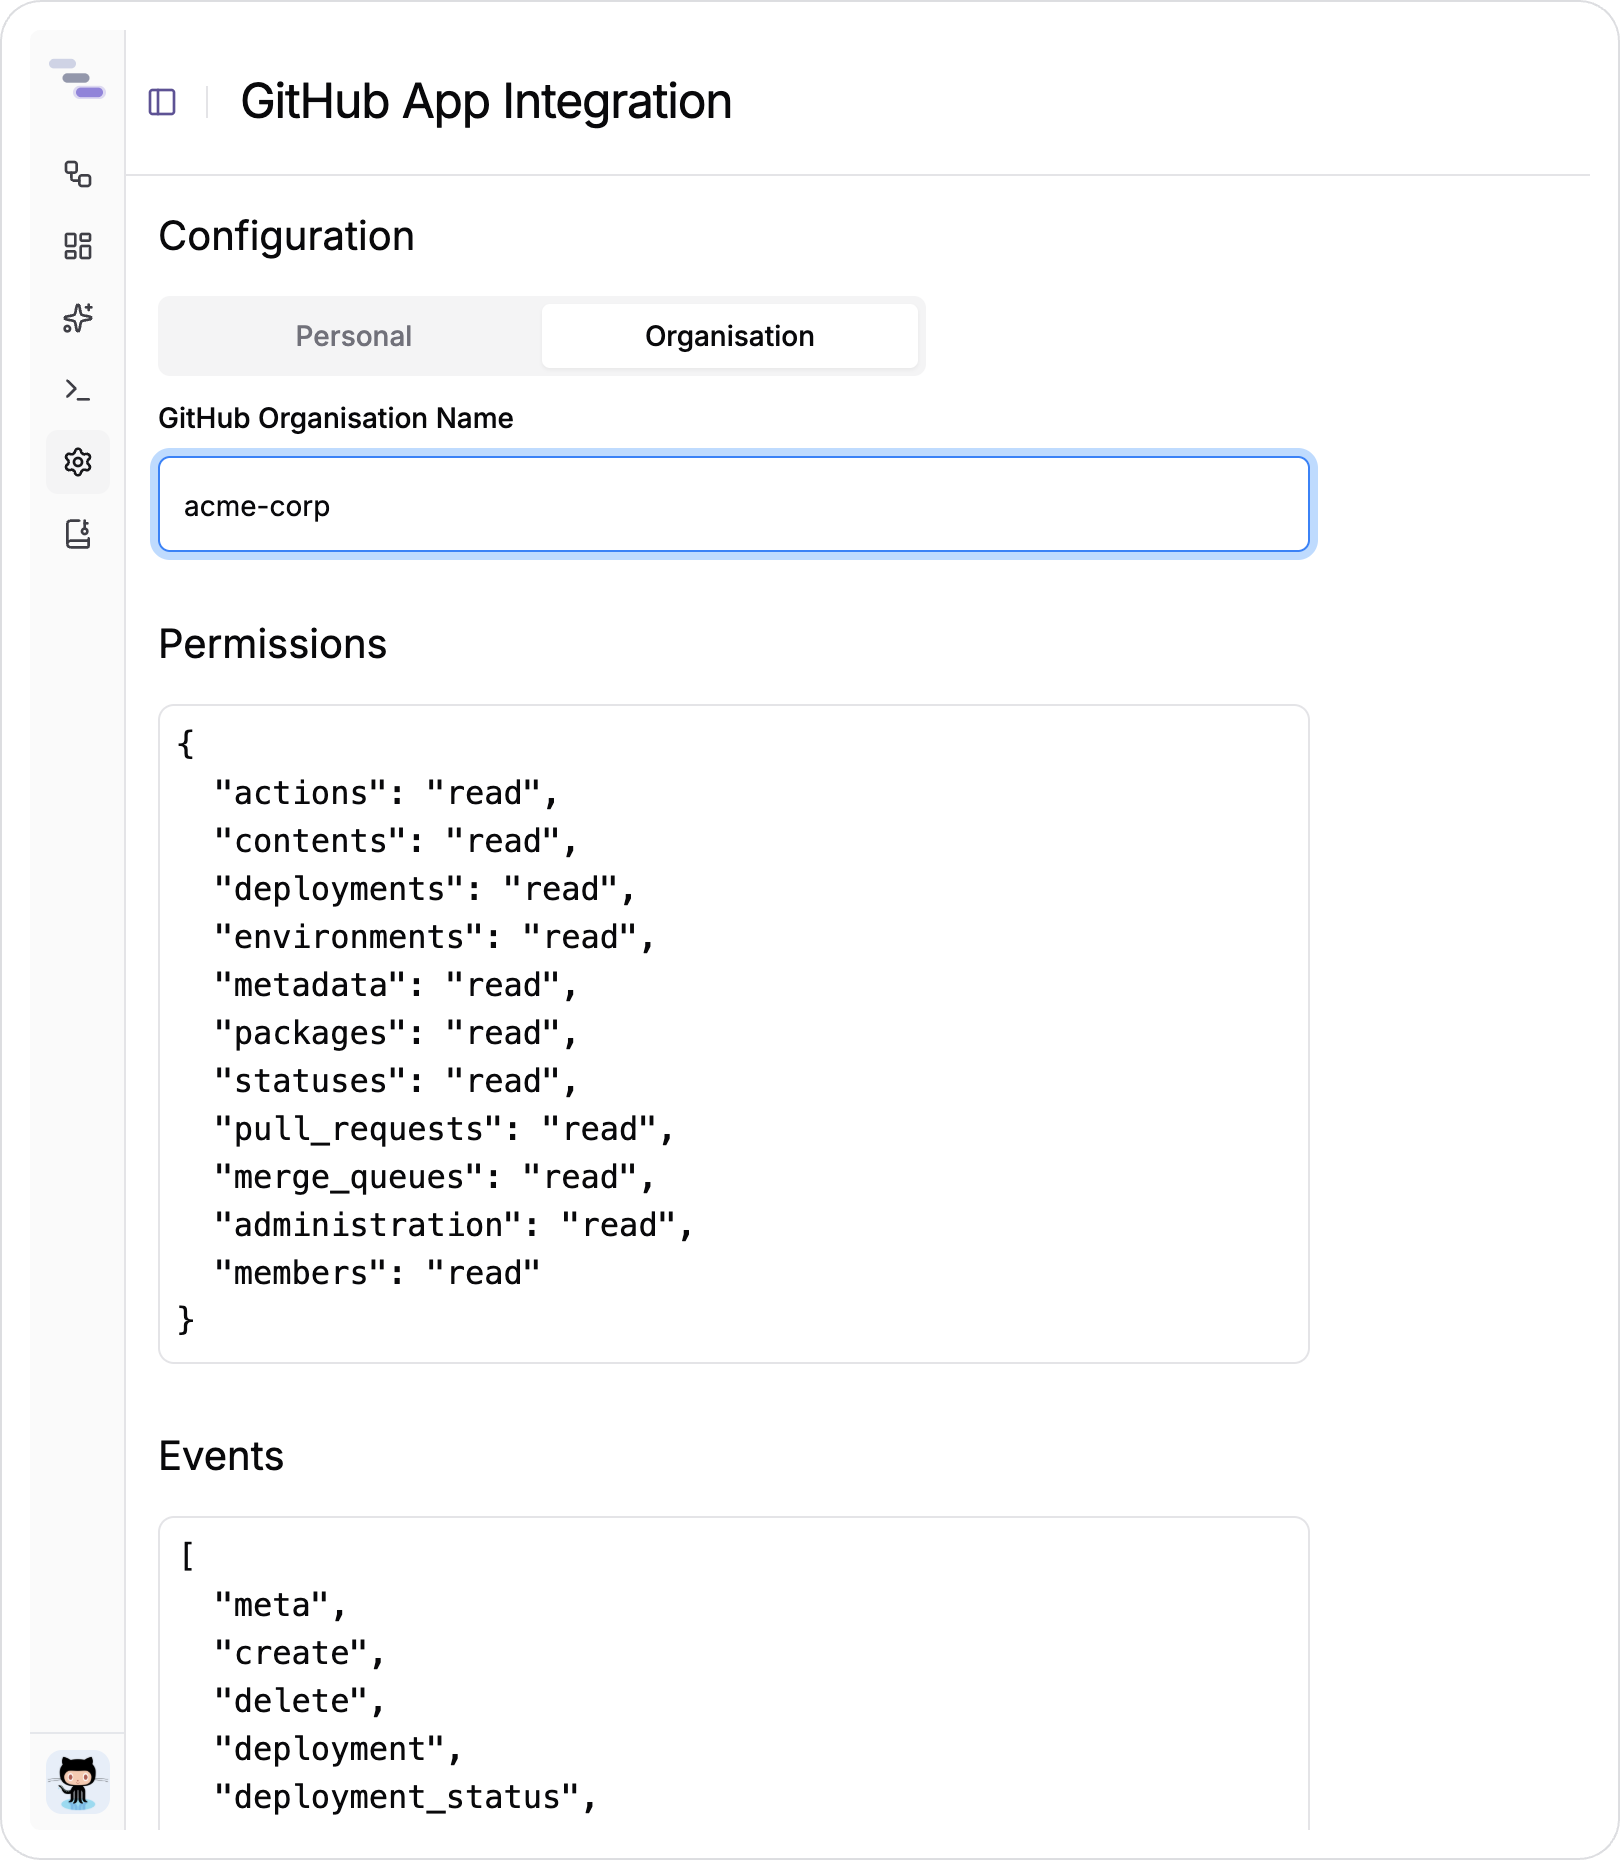1620x1860 pixels.
Task: Focus the GitHub Organisation Name field
Action: [x=734, y=504]
